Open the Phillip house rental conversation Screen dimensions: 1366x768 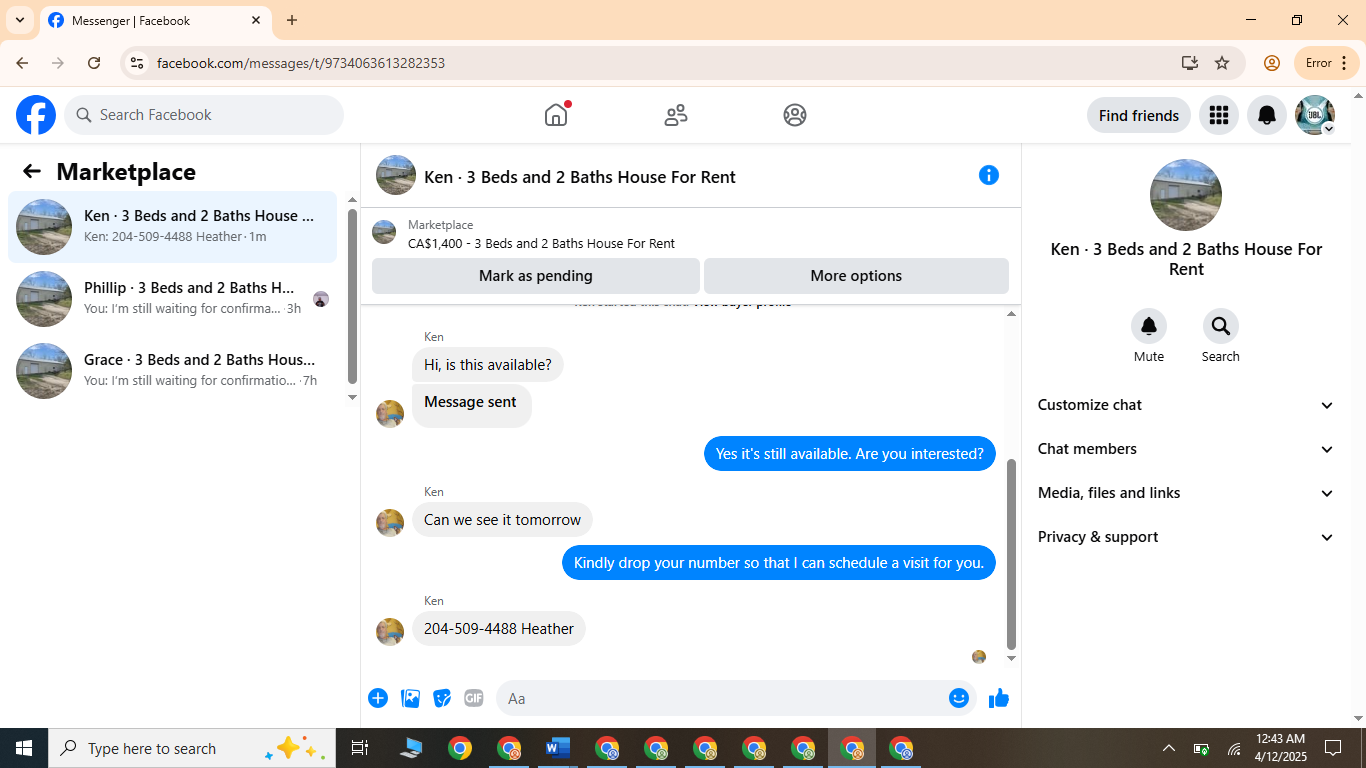click(173, 299)
